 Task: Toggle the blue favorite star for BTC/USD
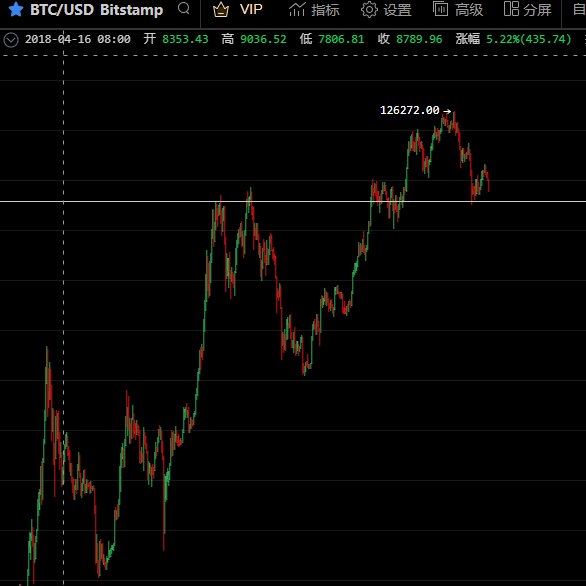[16, 9]
